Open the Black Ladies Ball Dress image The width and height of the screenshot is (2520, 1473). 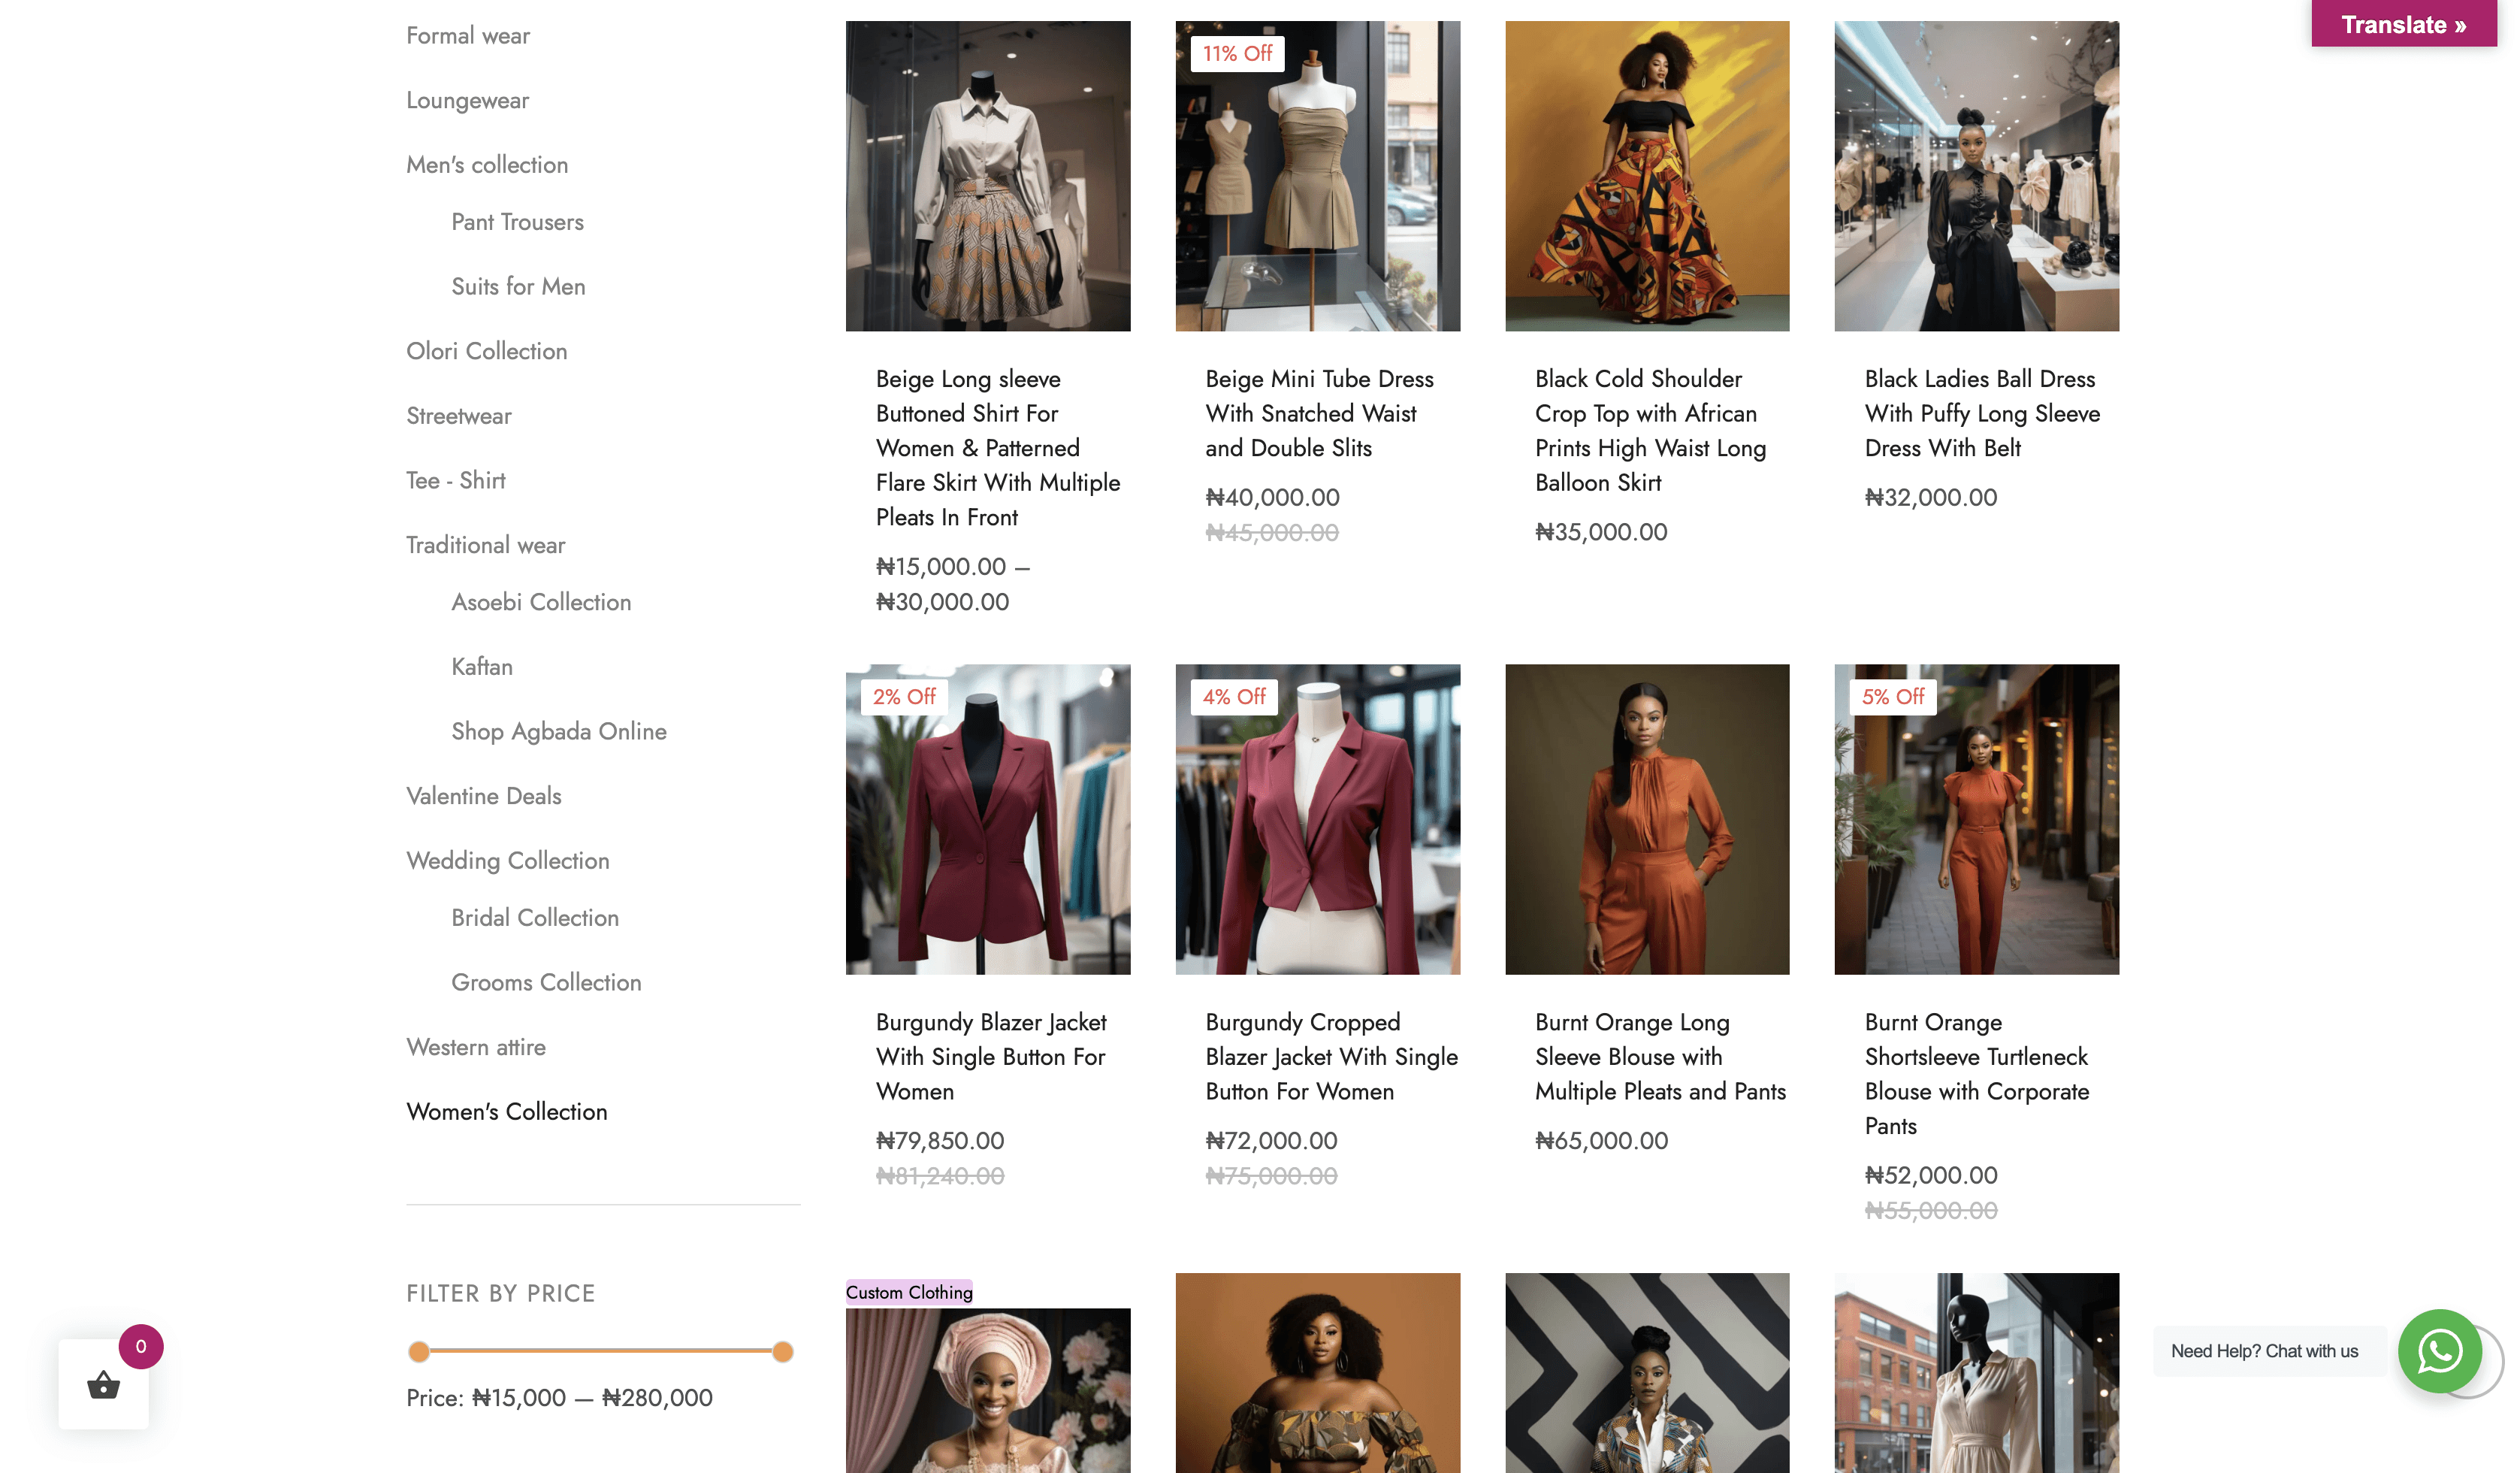[x=1975, y=176]
